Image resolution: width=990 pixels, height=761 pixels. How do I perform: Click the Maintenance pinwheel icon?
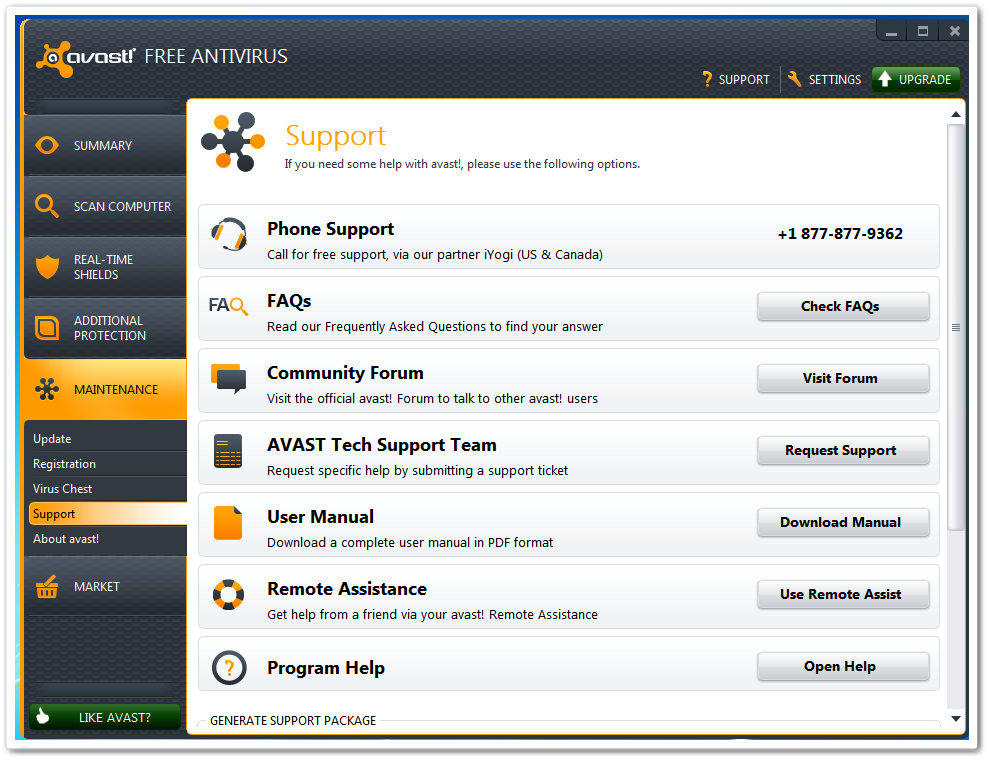coord(46,389)
